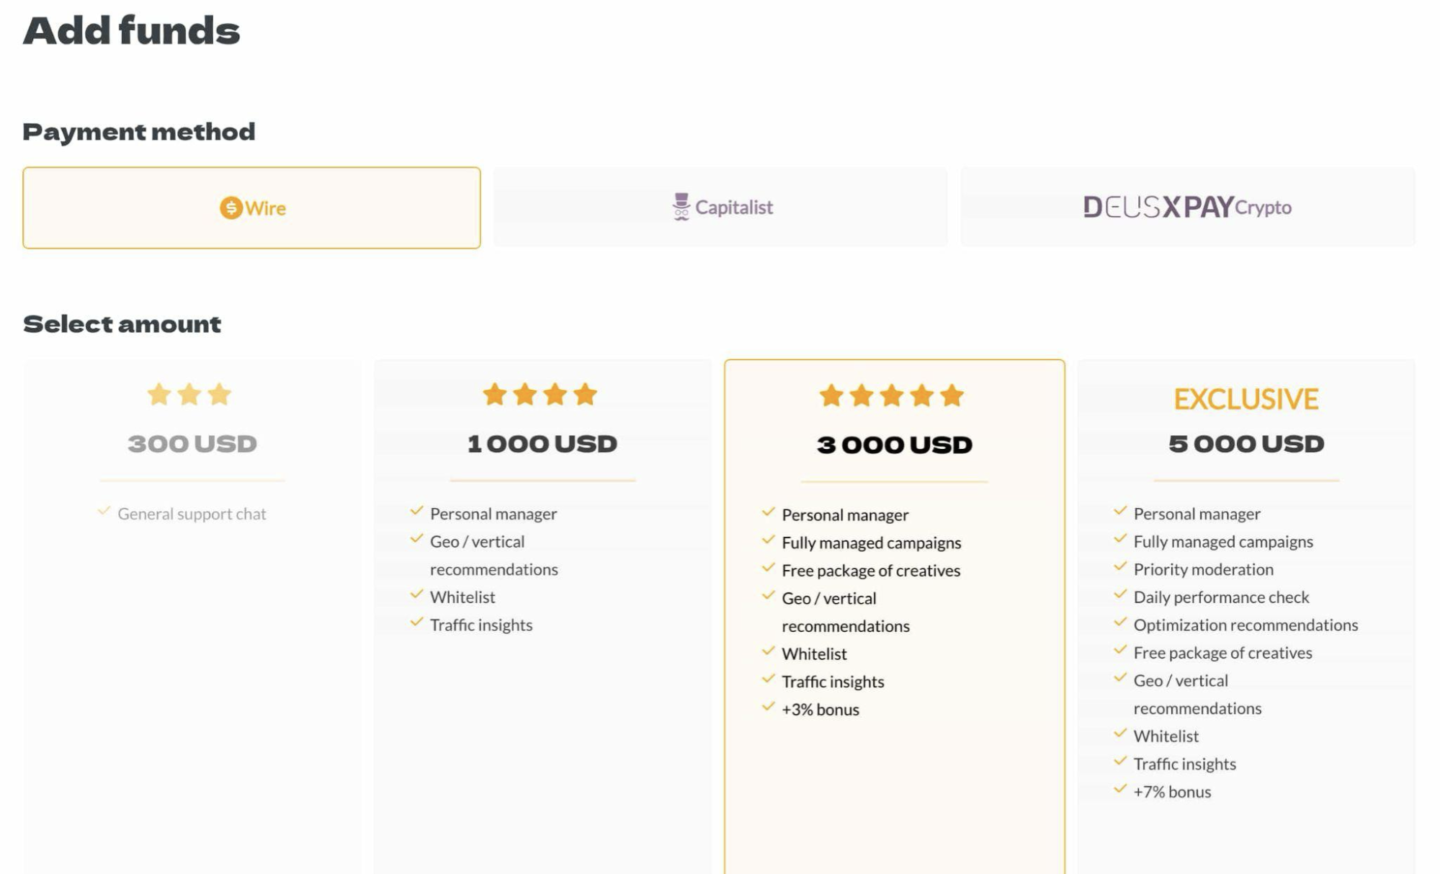Click the Capitalist top-hat logo icon
The width and height of the screenshot is (1440, 874).
681,207
